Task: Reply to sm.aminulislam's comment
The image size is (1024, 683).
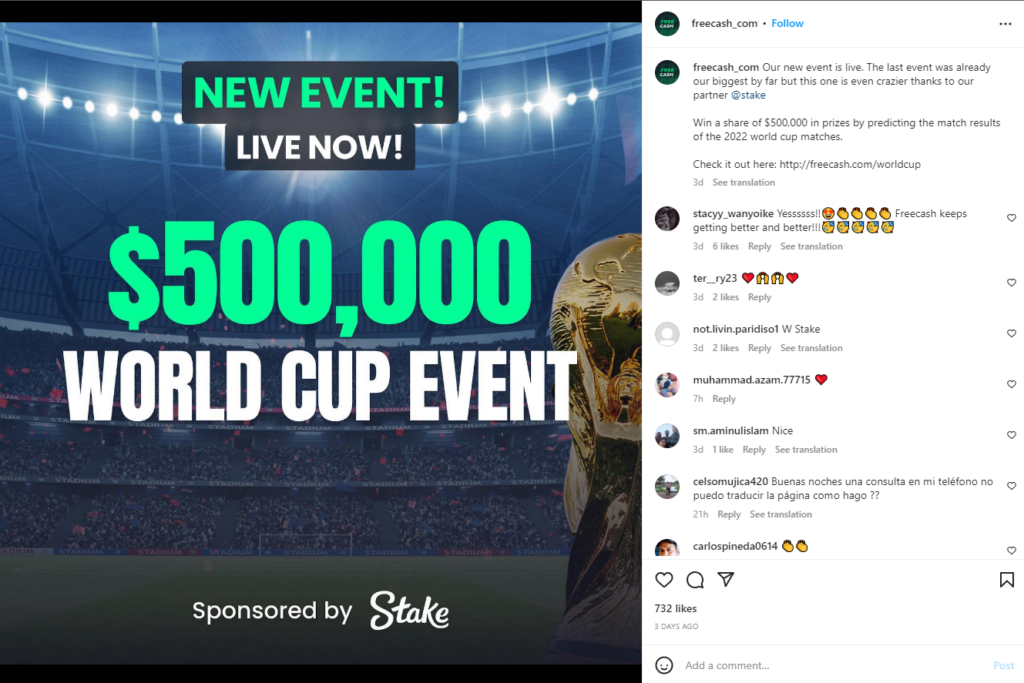Action: click(x=754, y=450)
